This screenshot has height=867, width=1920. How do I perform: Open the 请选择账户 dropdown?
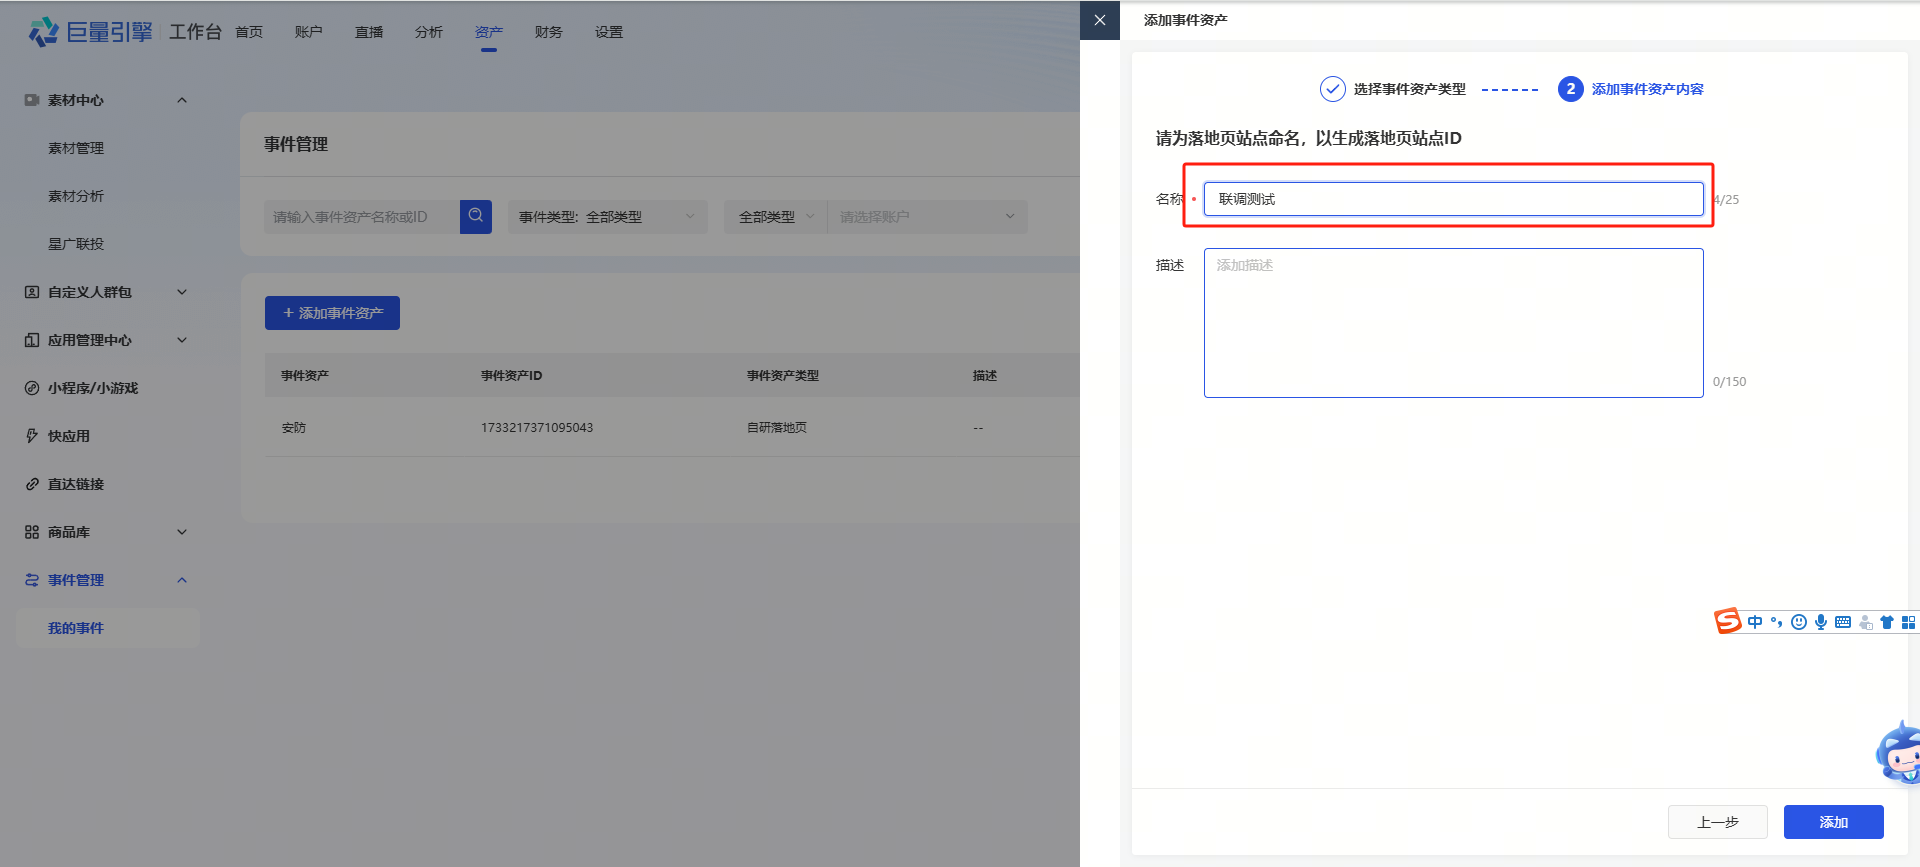coord(927,217)
